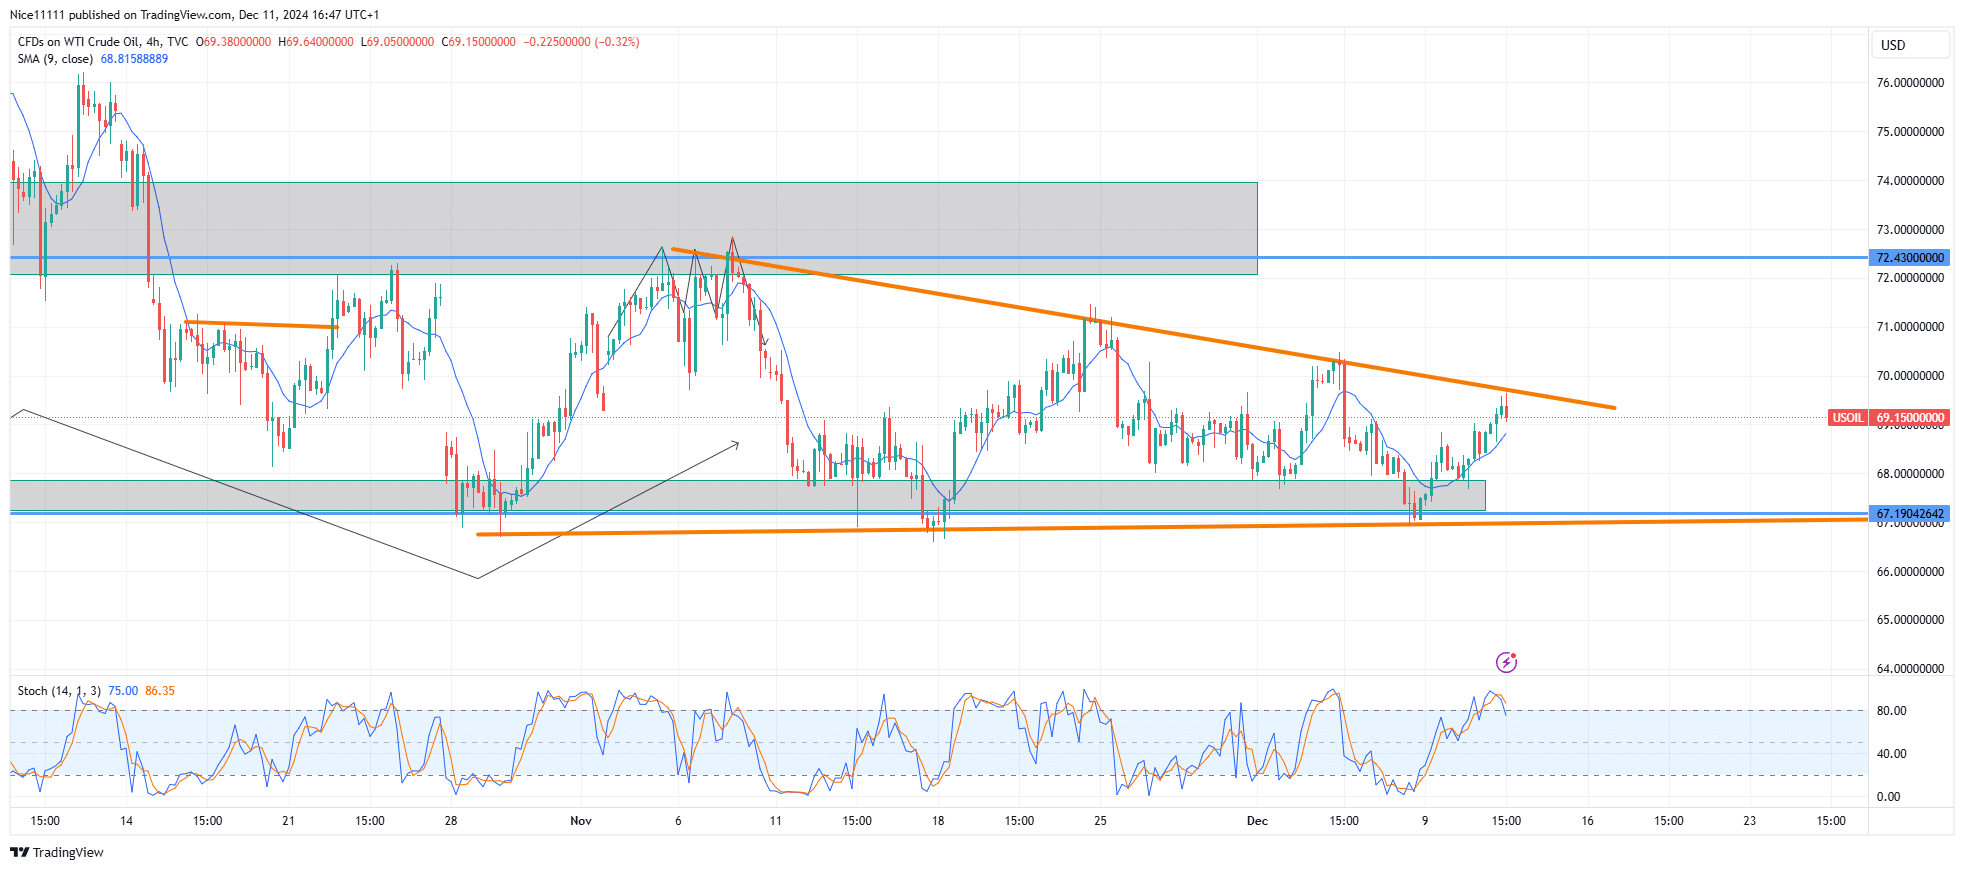The width and height of the screenshot is (1964, 870).
Task: Click the Stoch value 75.00
Action: tap(123, 691)
